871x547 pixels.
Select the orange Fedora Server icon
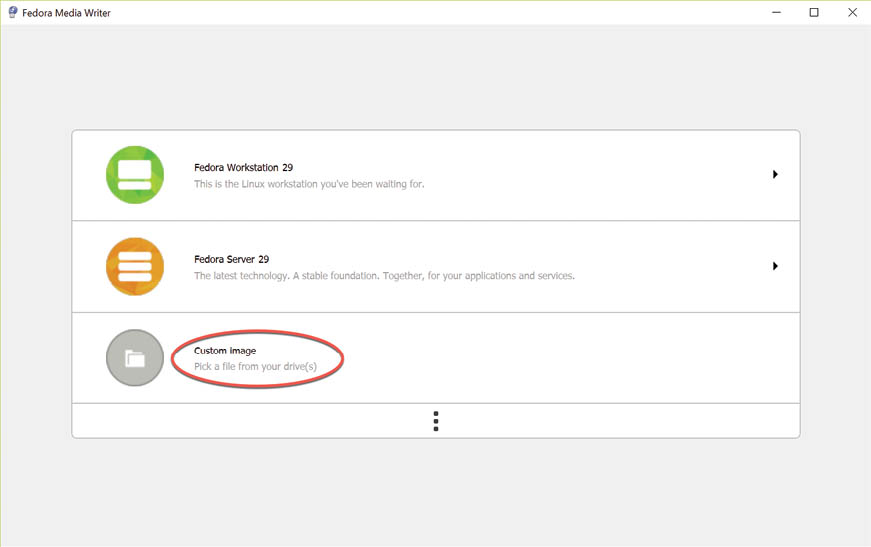(135, 267)
